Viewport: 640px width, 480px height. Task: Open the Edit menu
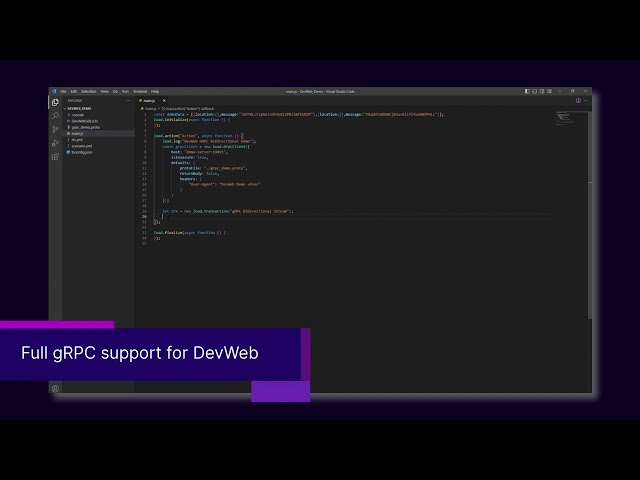pos(73,91)
